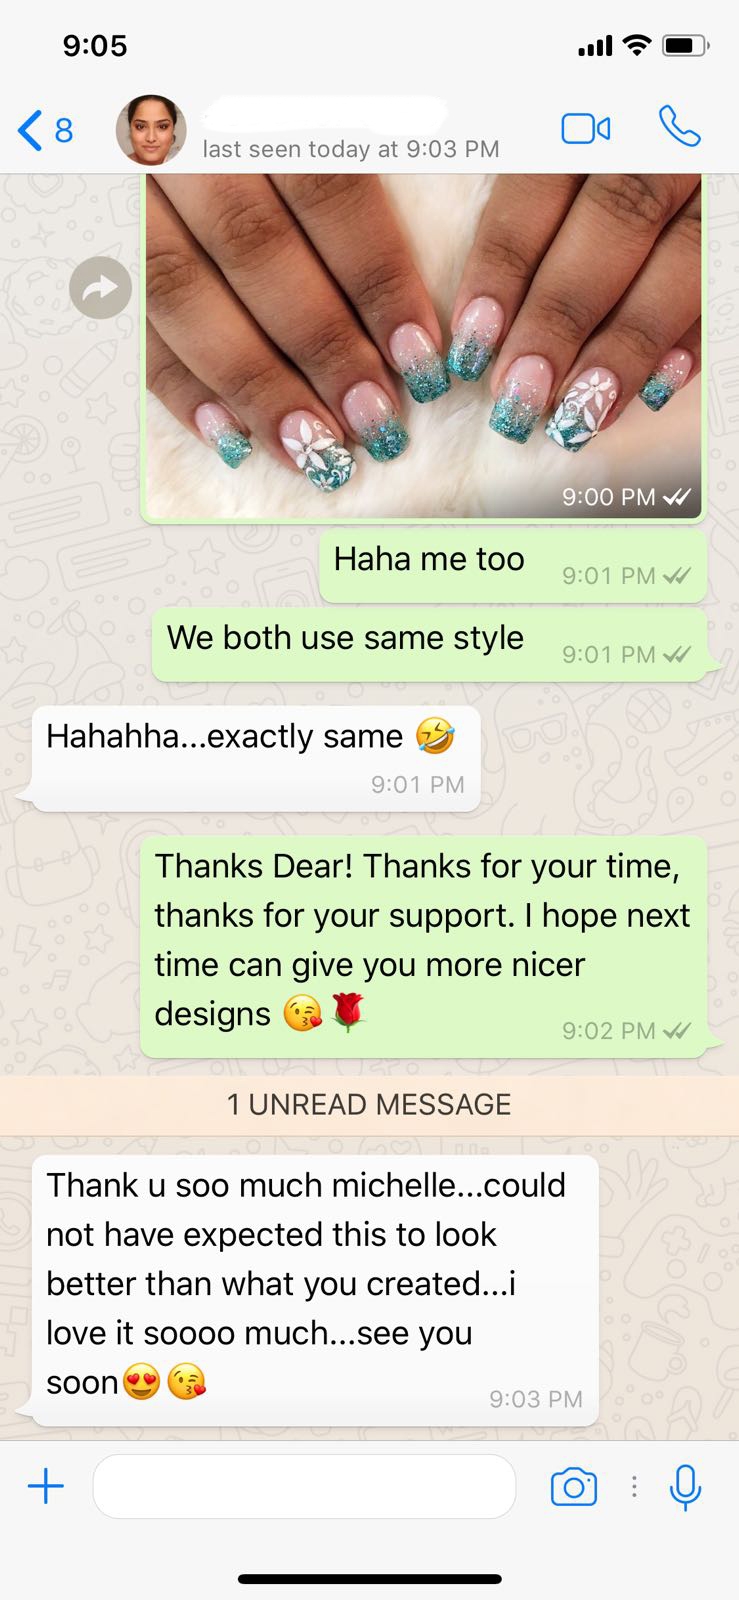739x1600 pixels.
Task: Tap the back arrow to chats list
Action: (30, 130)
